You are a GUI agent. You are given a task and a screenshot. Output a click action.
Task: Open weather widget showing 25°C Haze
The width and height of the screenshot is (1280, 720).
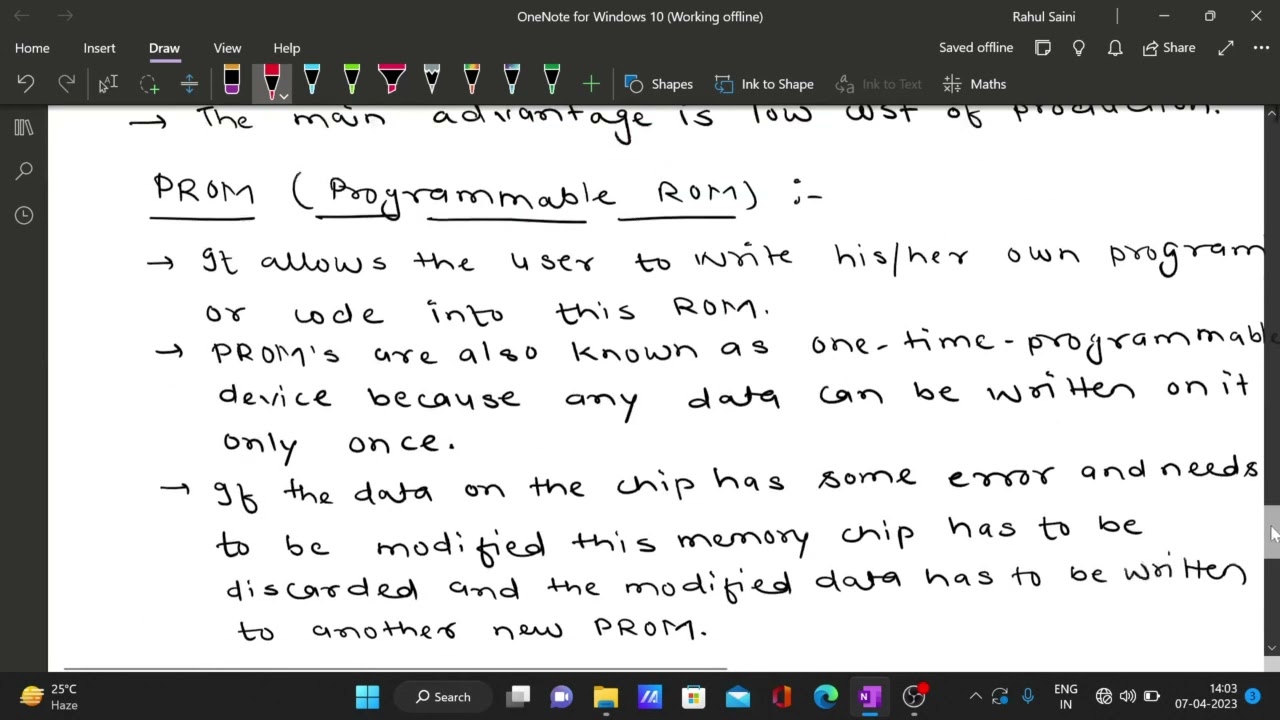pos(50,697)
